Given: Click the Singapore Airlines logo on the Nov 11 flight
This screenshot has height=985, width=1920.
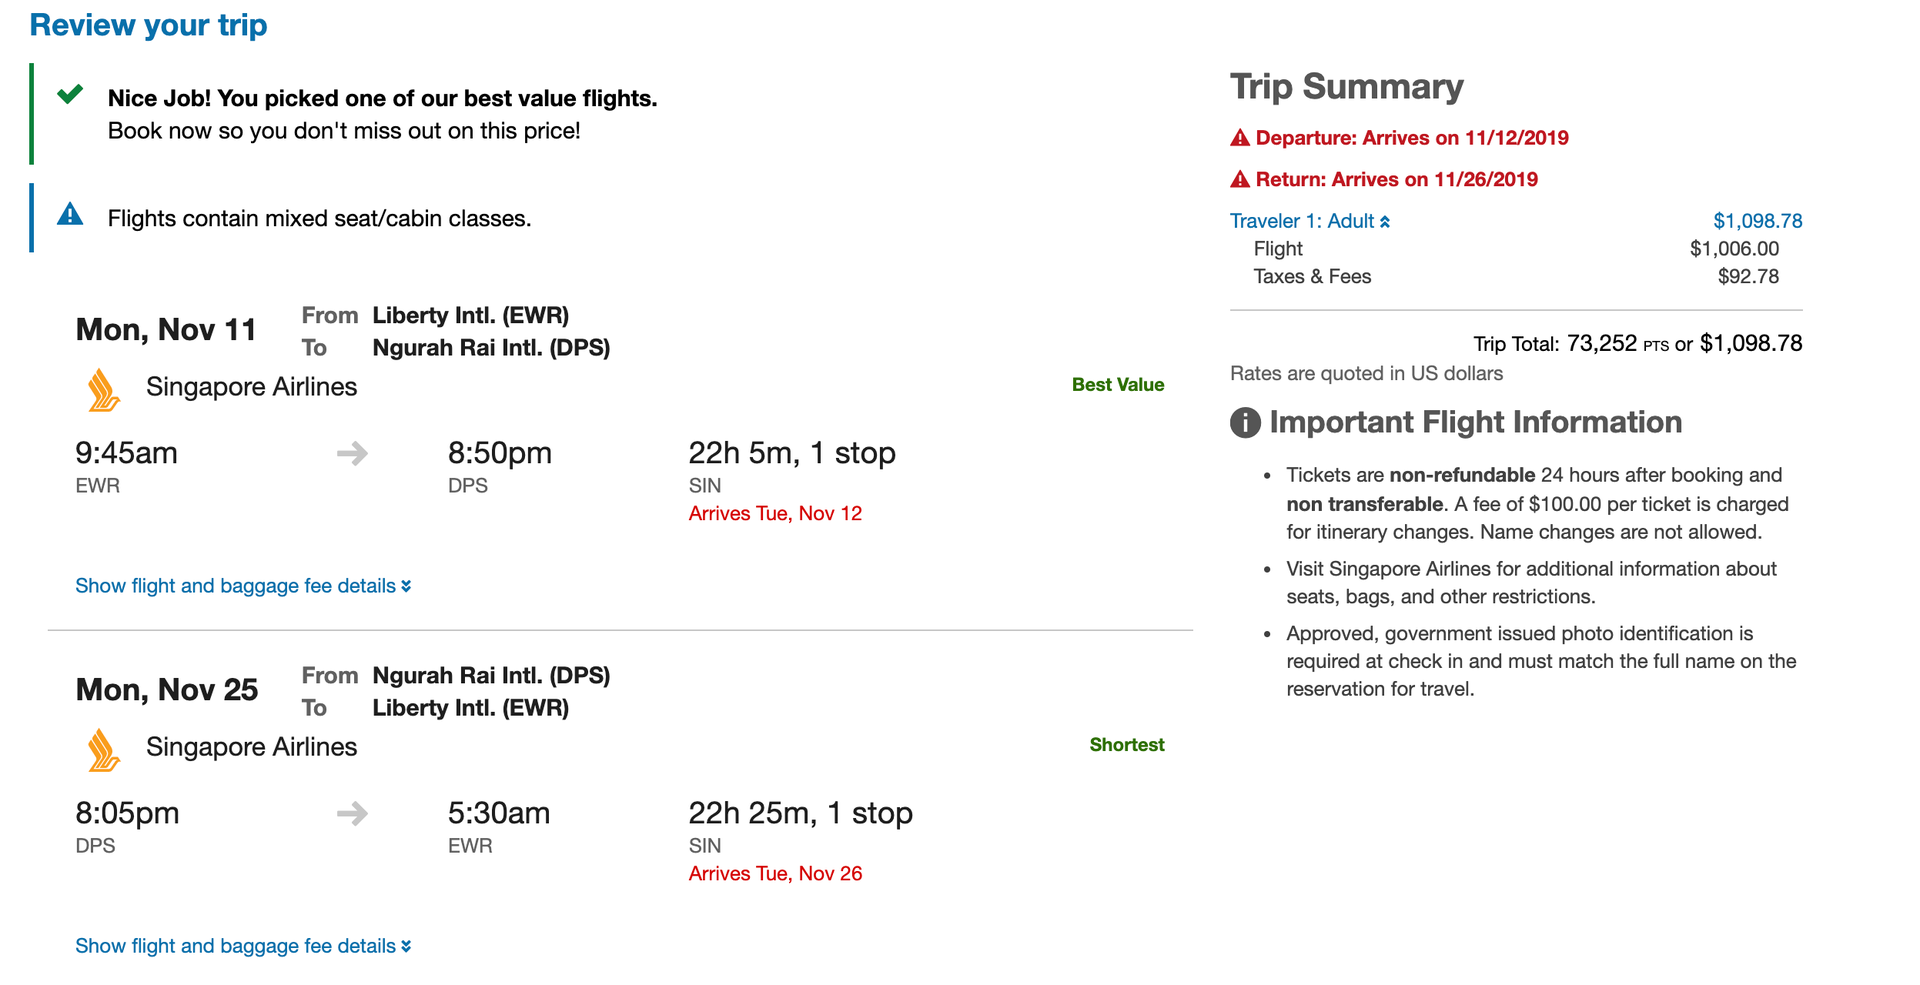Looking at the screenshot, I should coord(101,388).
